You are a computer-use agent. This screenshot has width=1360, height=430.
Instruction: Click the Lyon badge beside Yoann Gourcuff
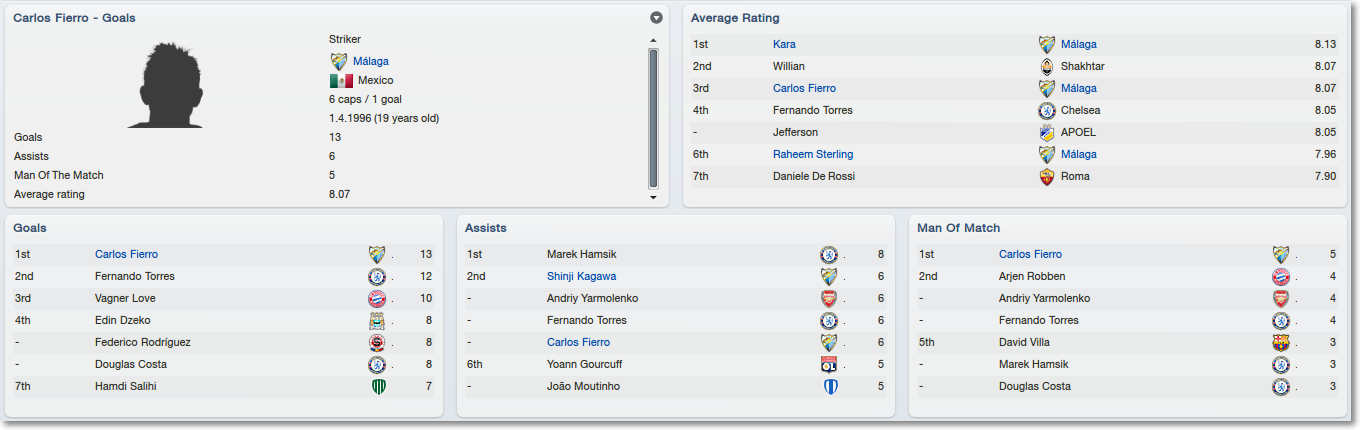point(829,364)
